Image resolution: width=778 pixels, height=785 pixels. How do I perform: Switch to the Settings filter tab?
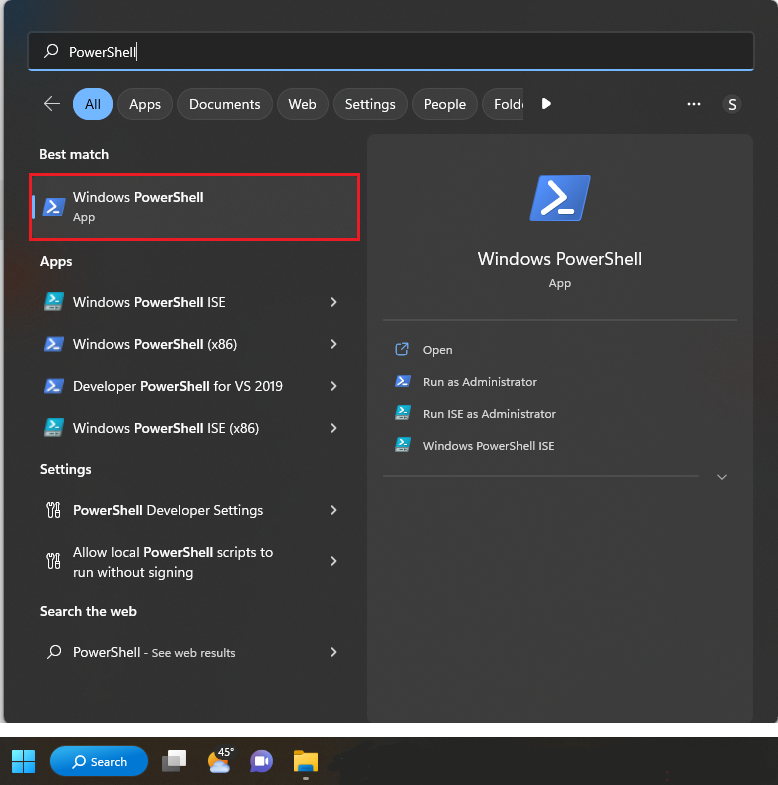pyautogui.click(x=370, y=104)
